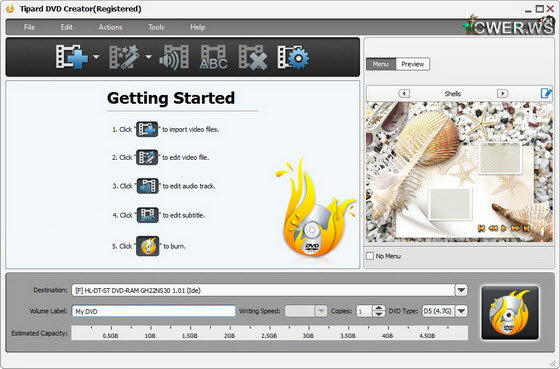Click edit audio track icon in Getting Started
Screen dimensions: 560x369
tap(148, 186)
